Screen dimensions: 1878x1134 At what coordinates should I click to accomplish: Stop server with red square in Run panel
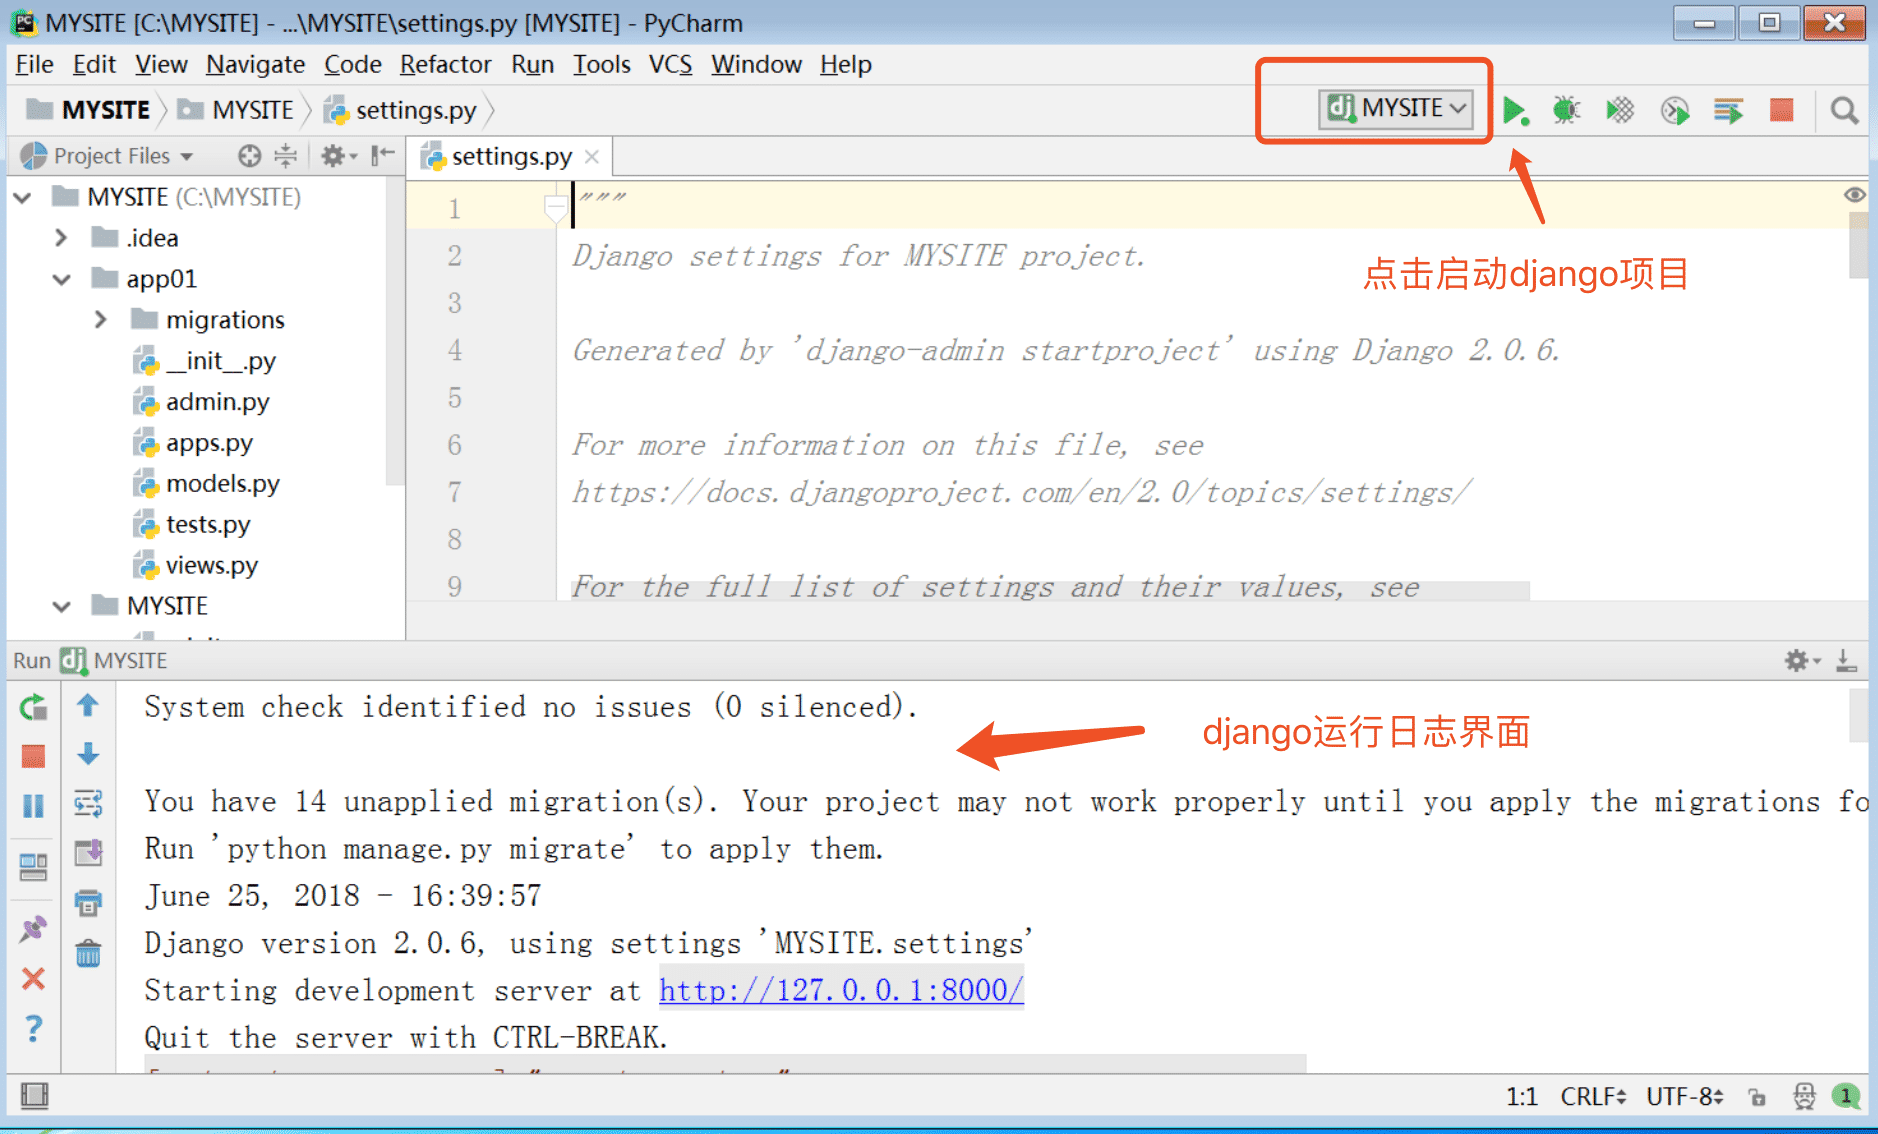click(33, 756)
